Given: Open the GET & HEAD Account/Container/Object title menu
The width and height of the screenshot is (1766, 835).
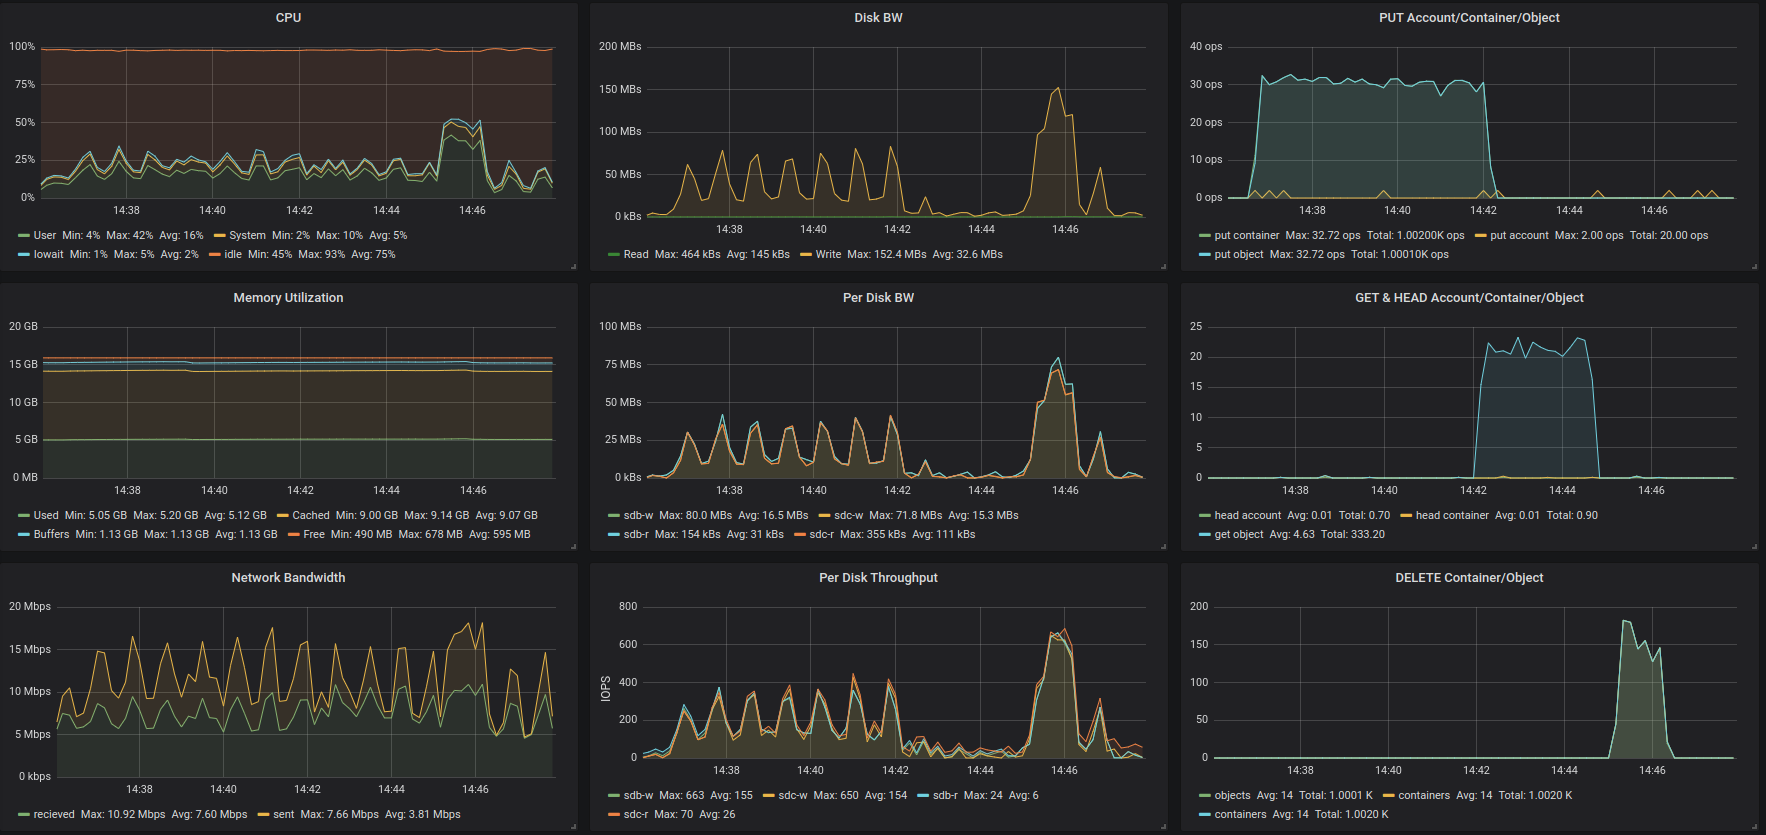Looking at the screenshot, I should pos(1469,298).
